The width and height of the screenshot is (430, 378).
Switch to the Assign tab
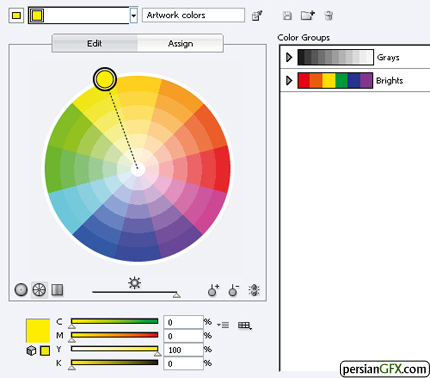pyautogui.click(x=180, y=43)
